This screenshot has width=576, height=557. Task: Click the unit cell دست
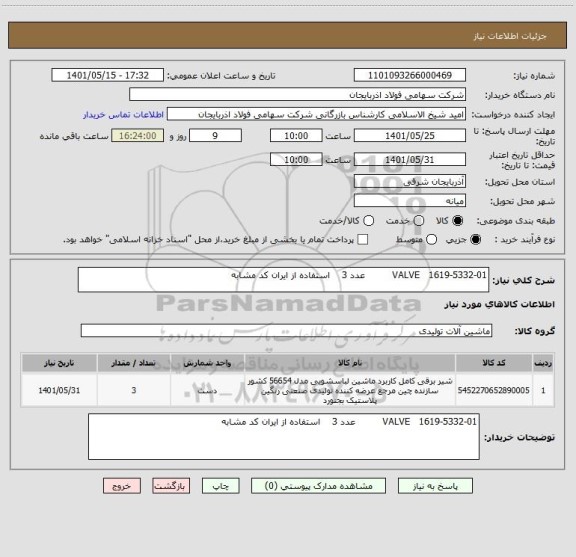click(x=207, y=390)
